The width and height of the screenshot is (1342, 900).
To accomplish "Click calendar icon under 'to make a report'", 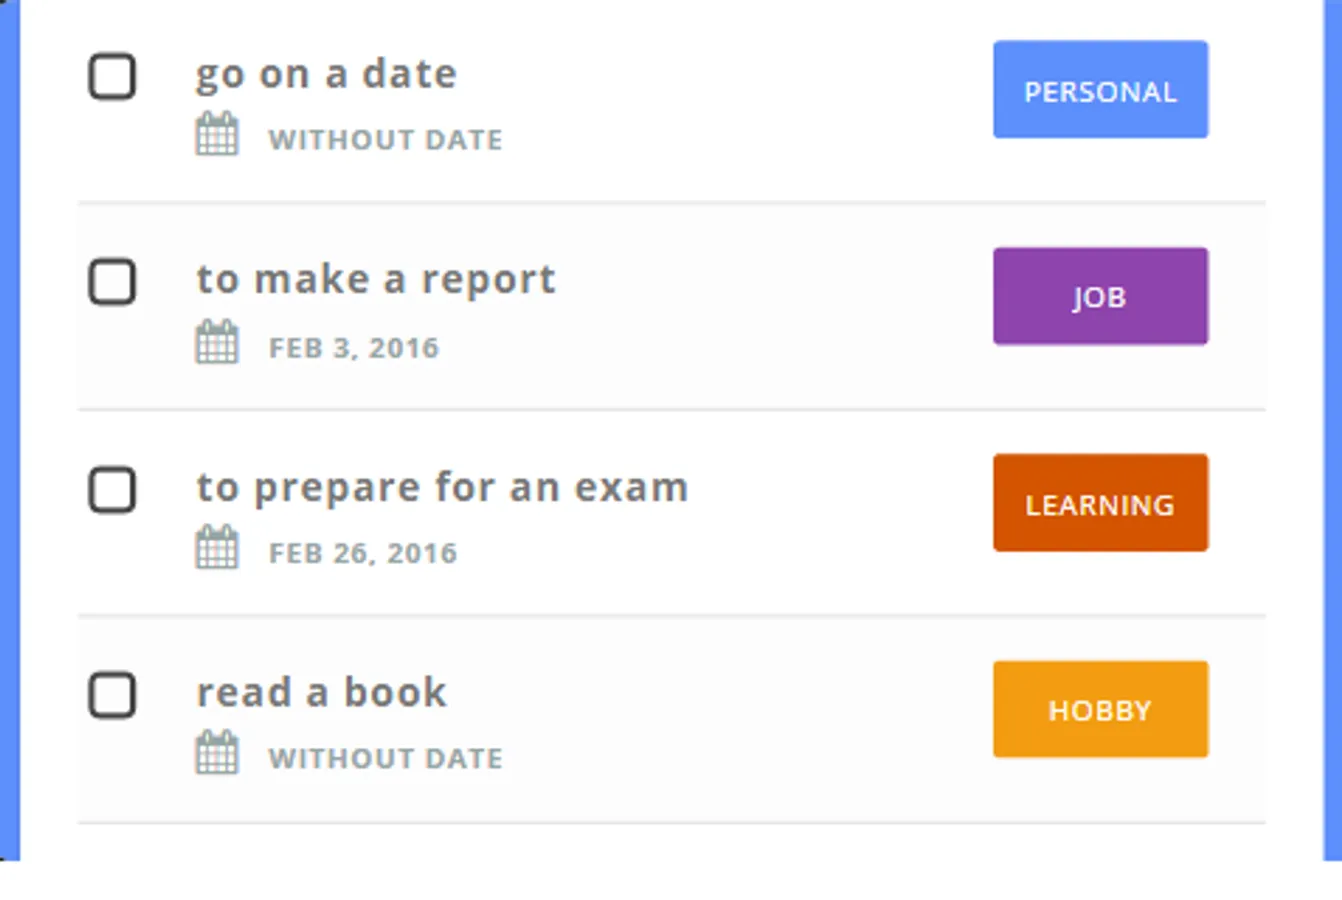I will coord(217,342).
